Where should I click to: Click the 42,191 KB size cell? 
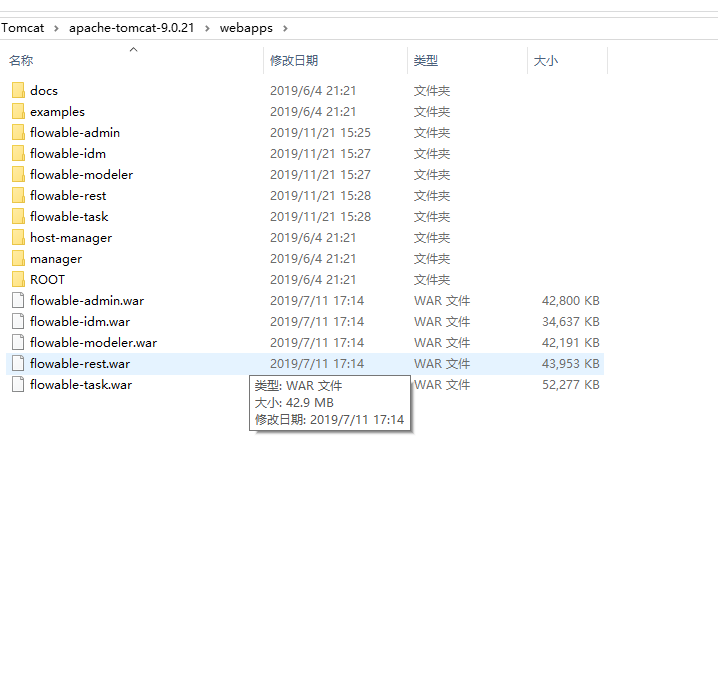point(571,343)
